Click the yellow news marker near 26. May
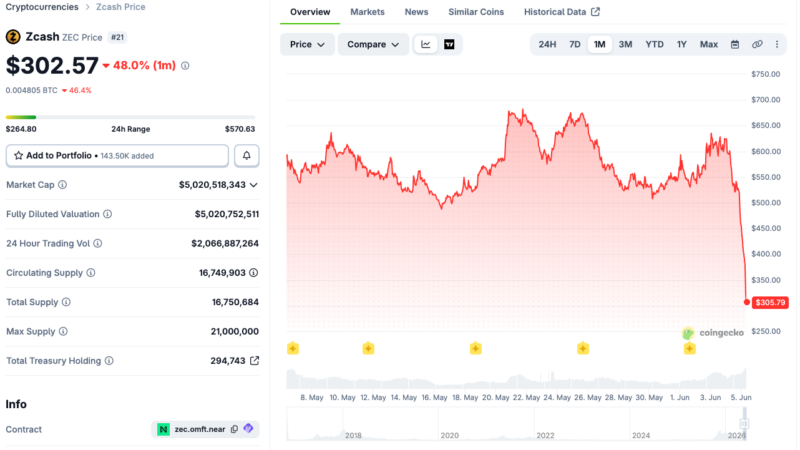The height and width of the screenshot is (450, 800). [583, 348]
